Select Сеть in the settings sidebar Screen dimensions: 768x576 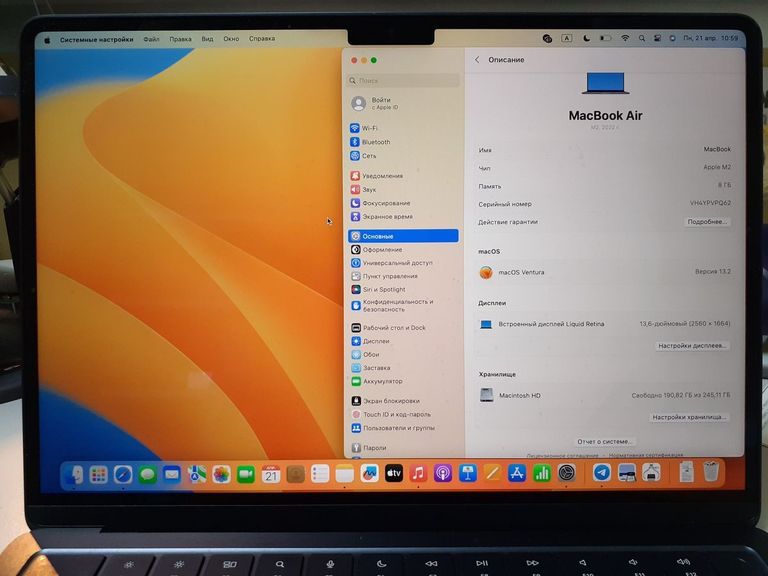pyautogui.click(x=364, y=156)
